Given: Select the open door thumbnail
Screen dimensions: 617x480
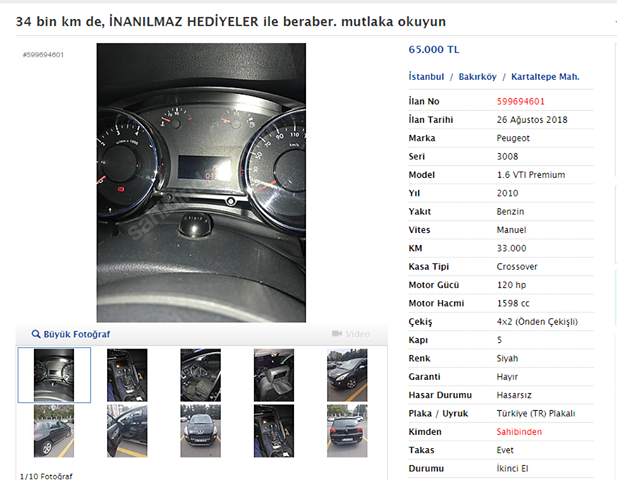Looking at the screenshot, I should [x=127, y=431].
